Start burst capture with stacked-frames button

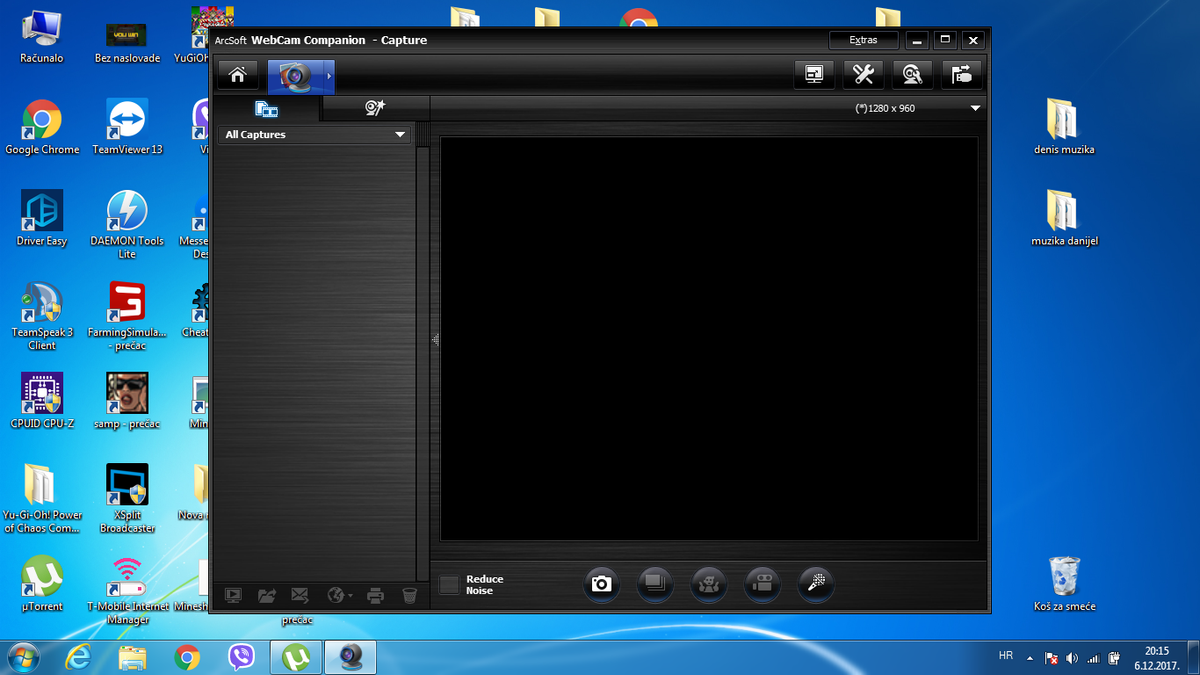655,584
